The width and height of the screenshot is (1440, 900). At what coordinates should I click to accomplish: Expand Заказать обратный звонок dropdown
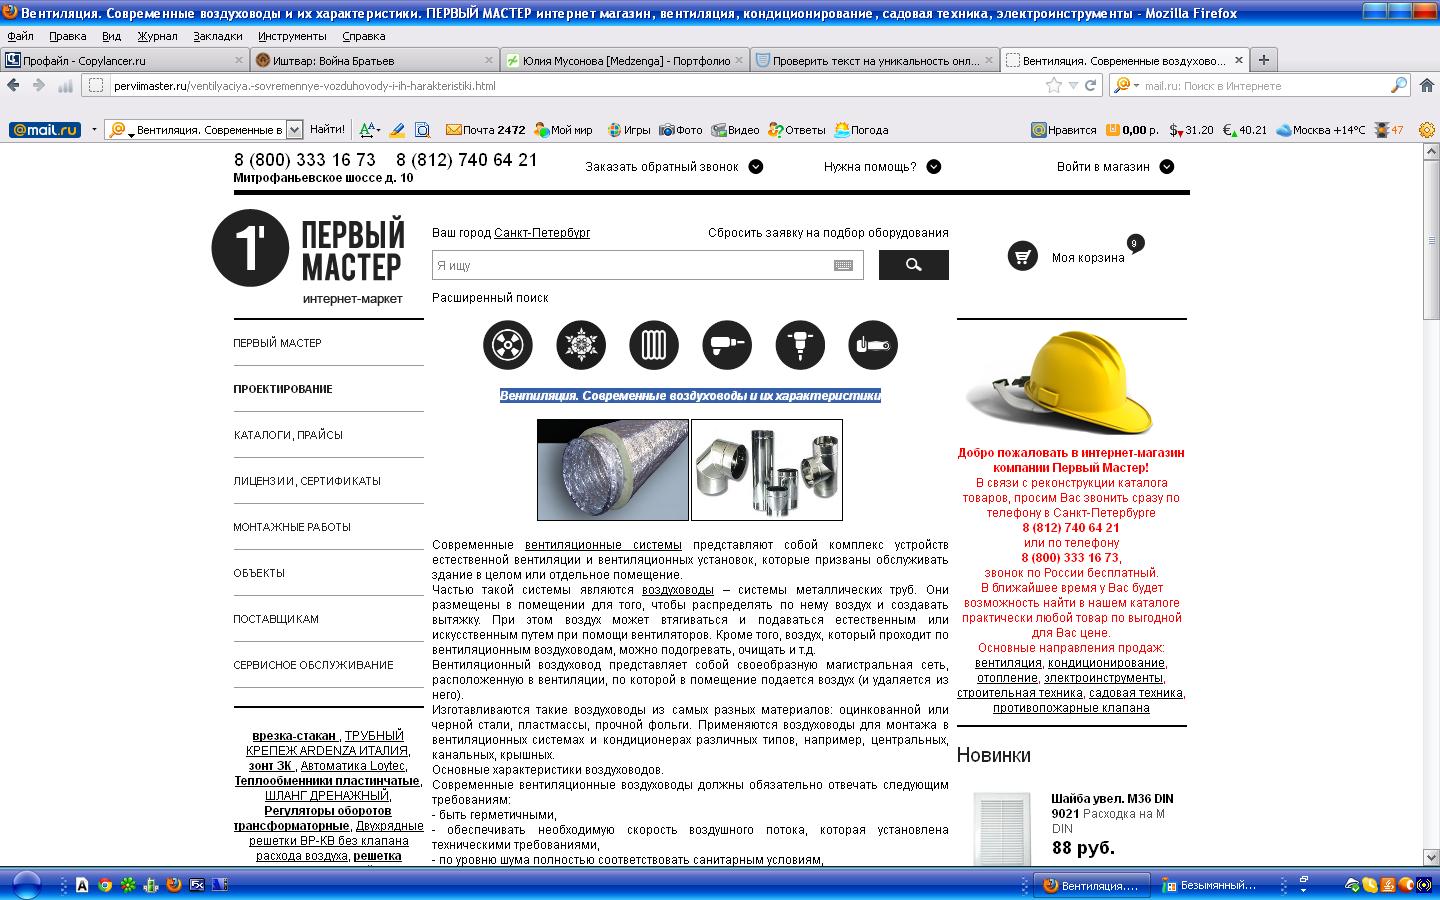(756, 167)
